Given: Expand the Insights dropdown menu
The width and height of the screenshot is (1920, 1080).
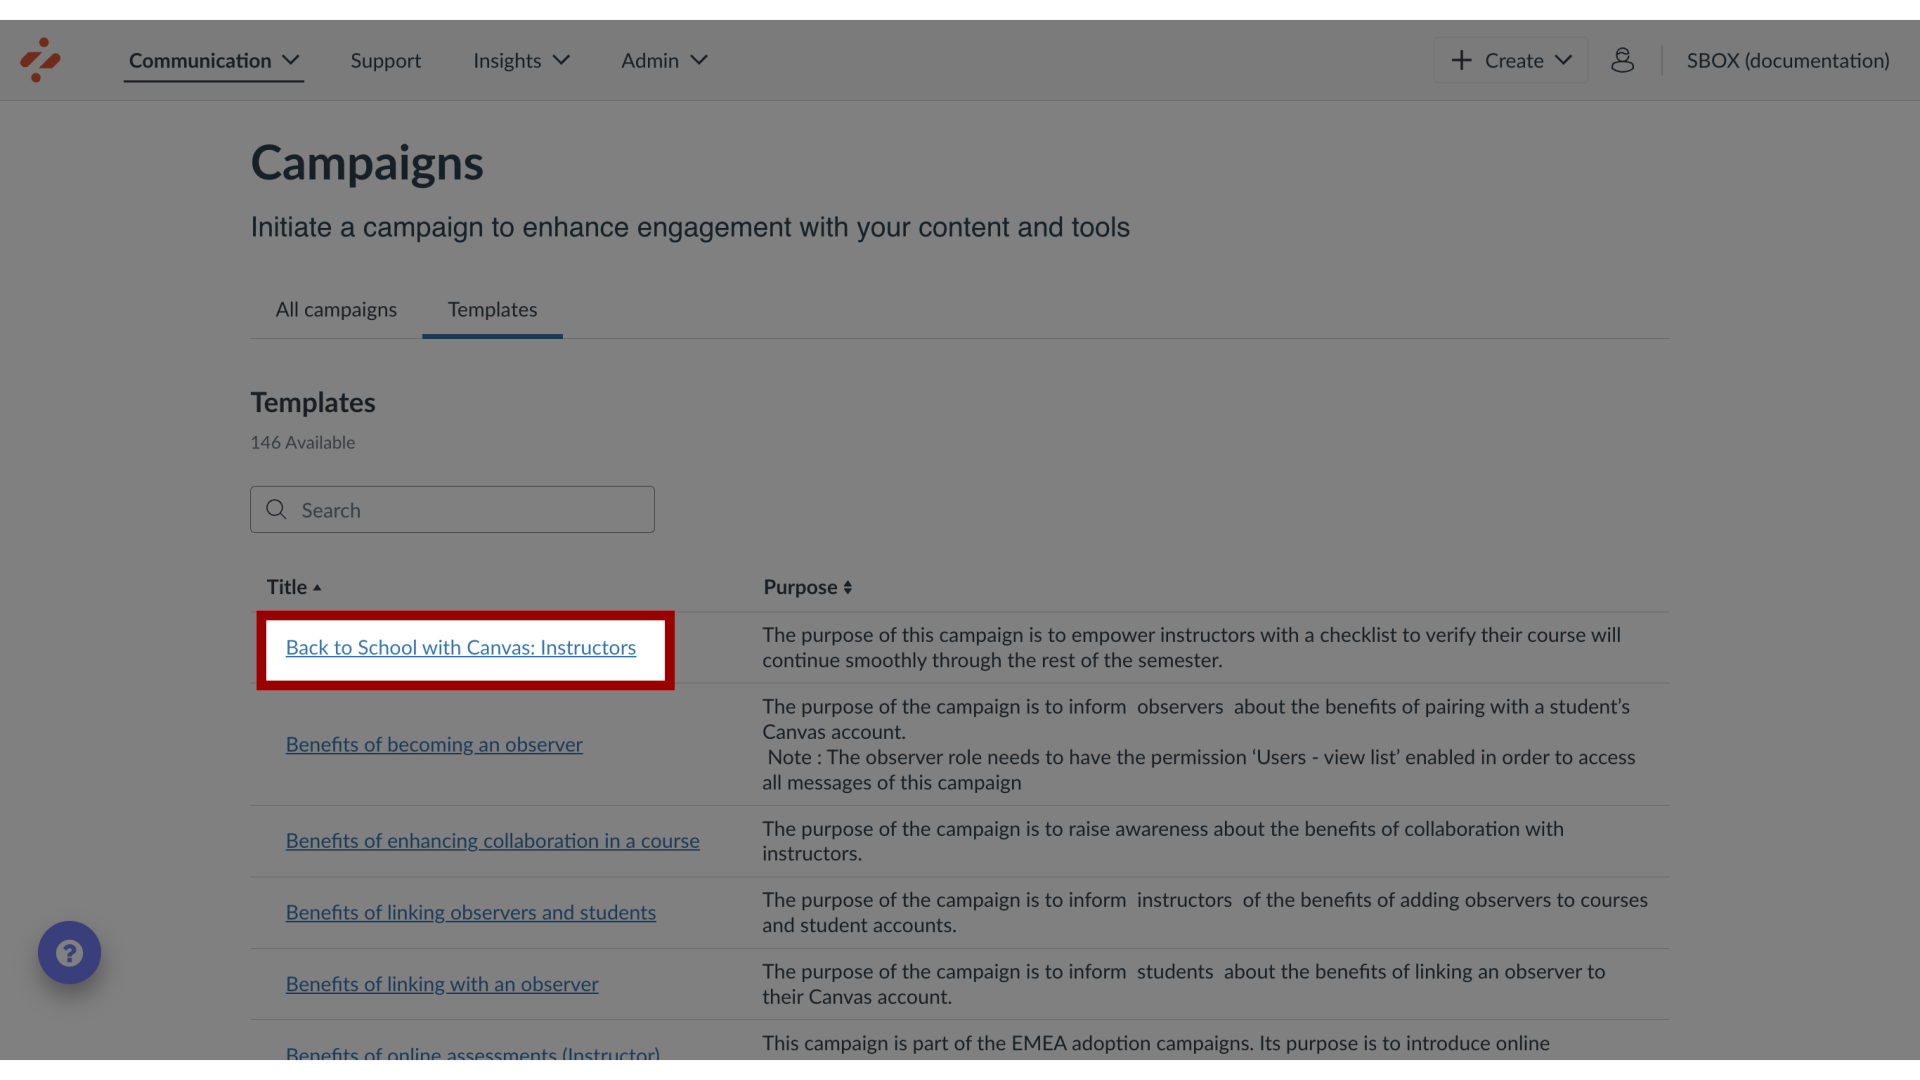Looking at the screenshot, I should click(521, 59).
